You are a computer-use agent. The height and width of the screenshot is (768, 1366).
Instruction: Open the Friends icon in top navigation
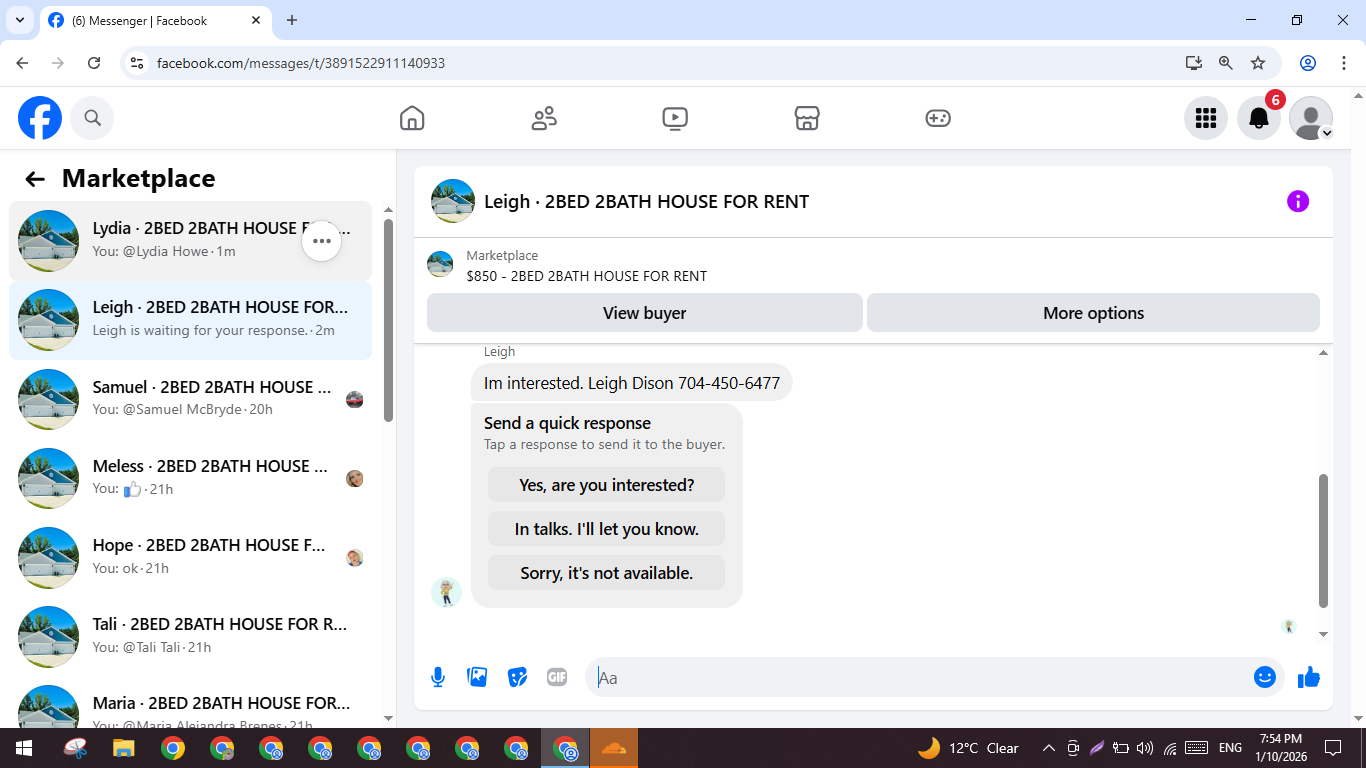[544, 118]
